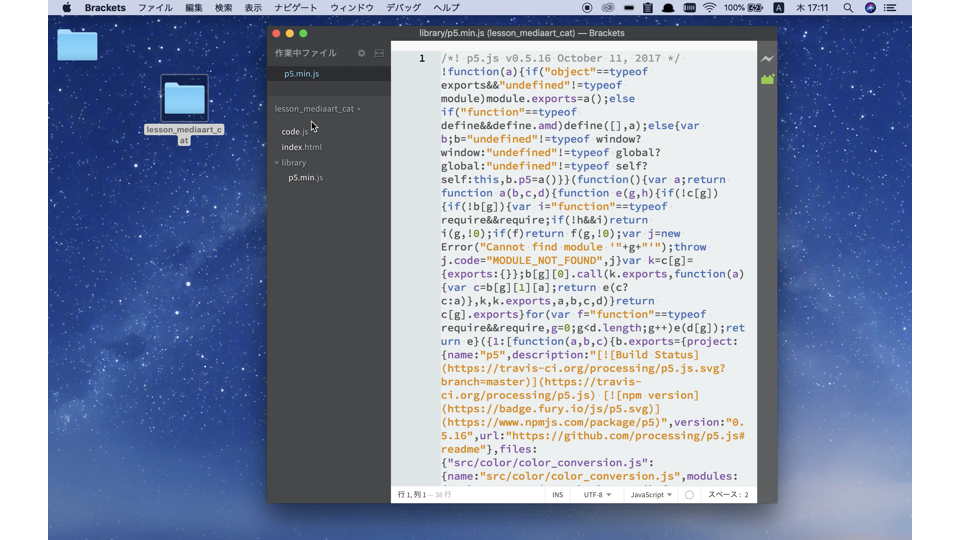This screenshot has height=540, width=960.
Task: Open the UTF-8 encoding dropdown
Action: pos(597,495)
